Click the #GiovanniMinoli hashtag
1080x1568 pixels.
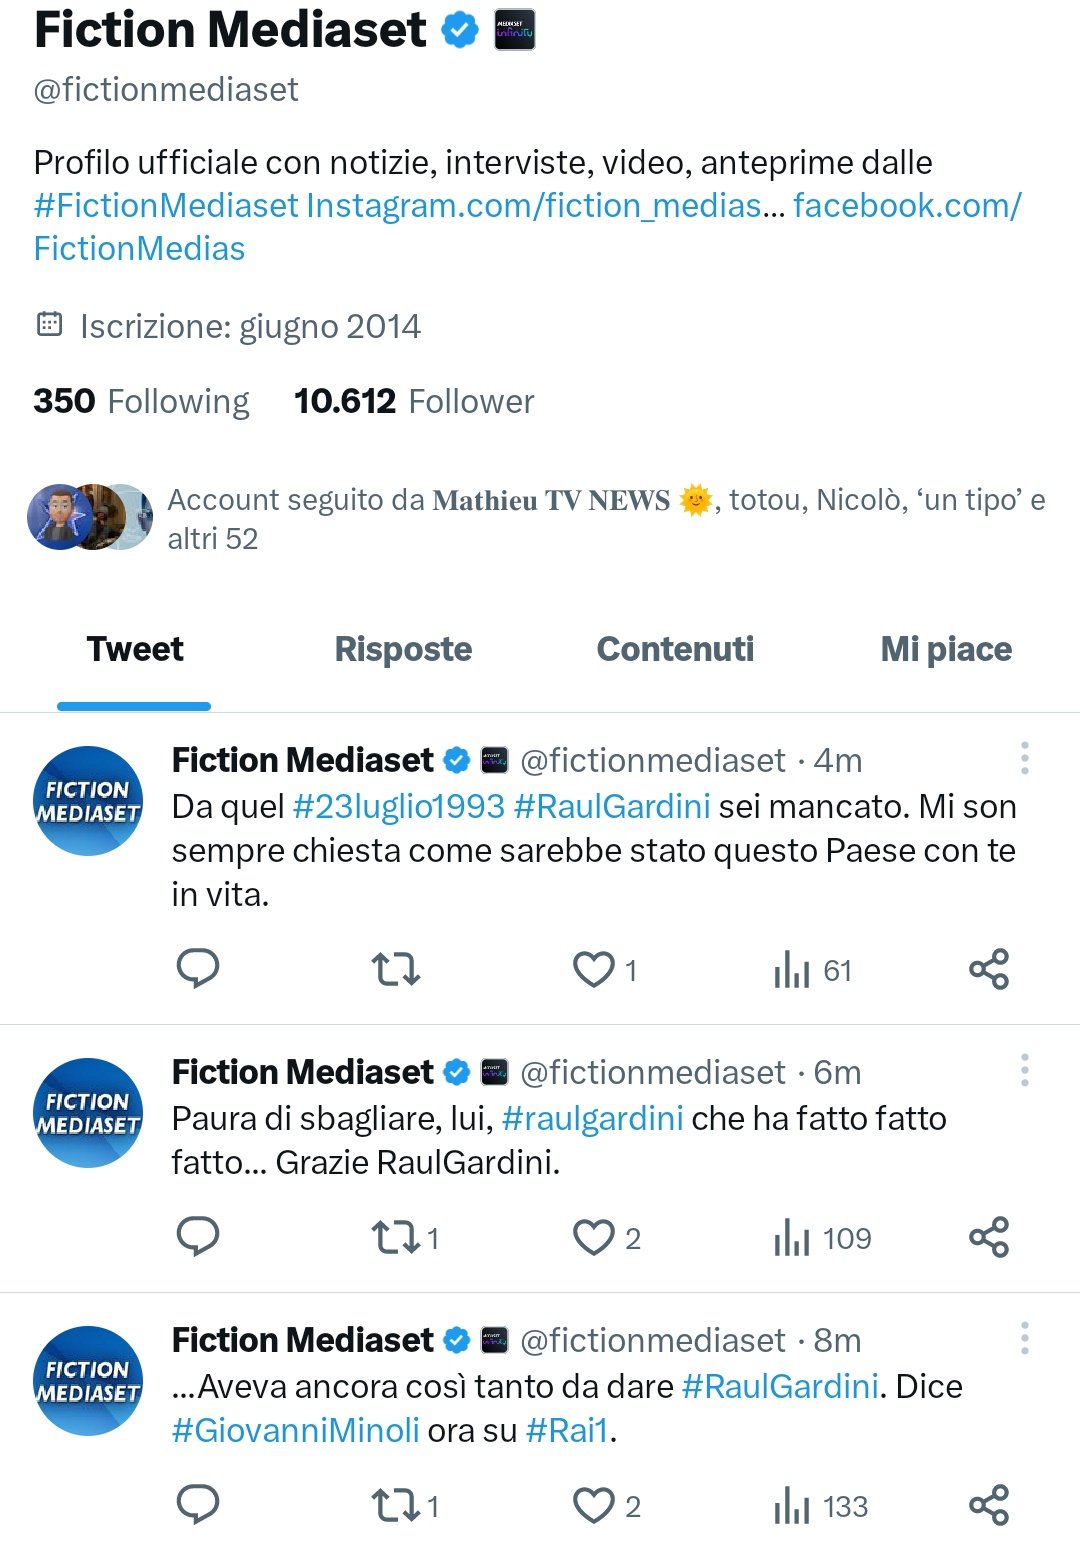pos(295,1430)
